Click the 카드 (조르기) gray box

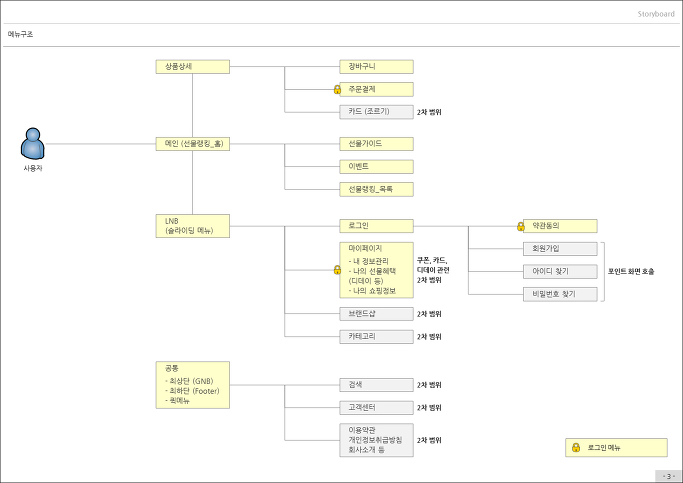click(x=376, y=112)
